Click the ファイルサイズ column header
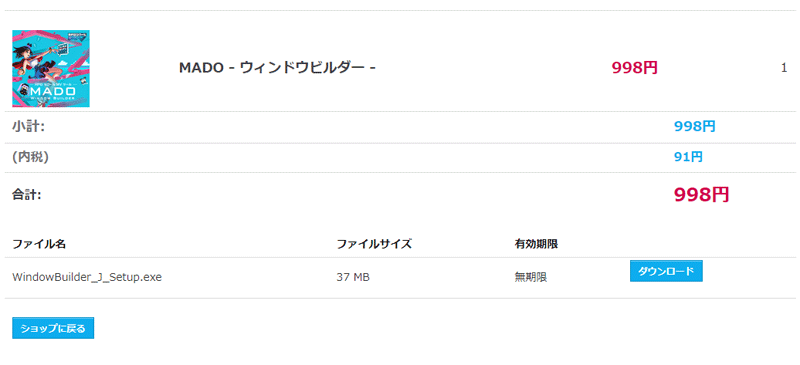Viewport: 800px width, 365px height. (x=374, y=244)
